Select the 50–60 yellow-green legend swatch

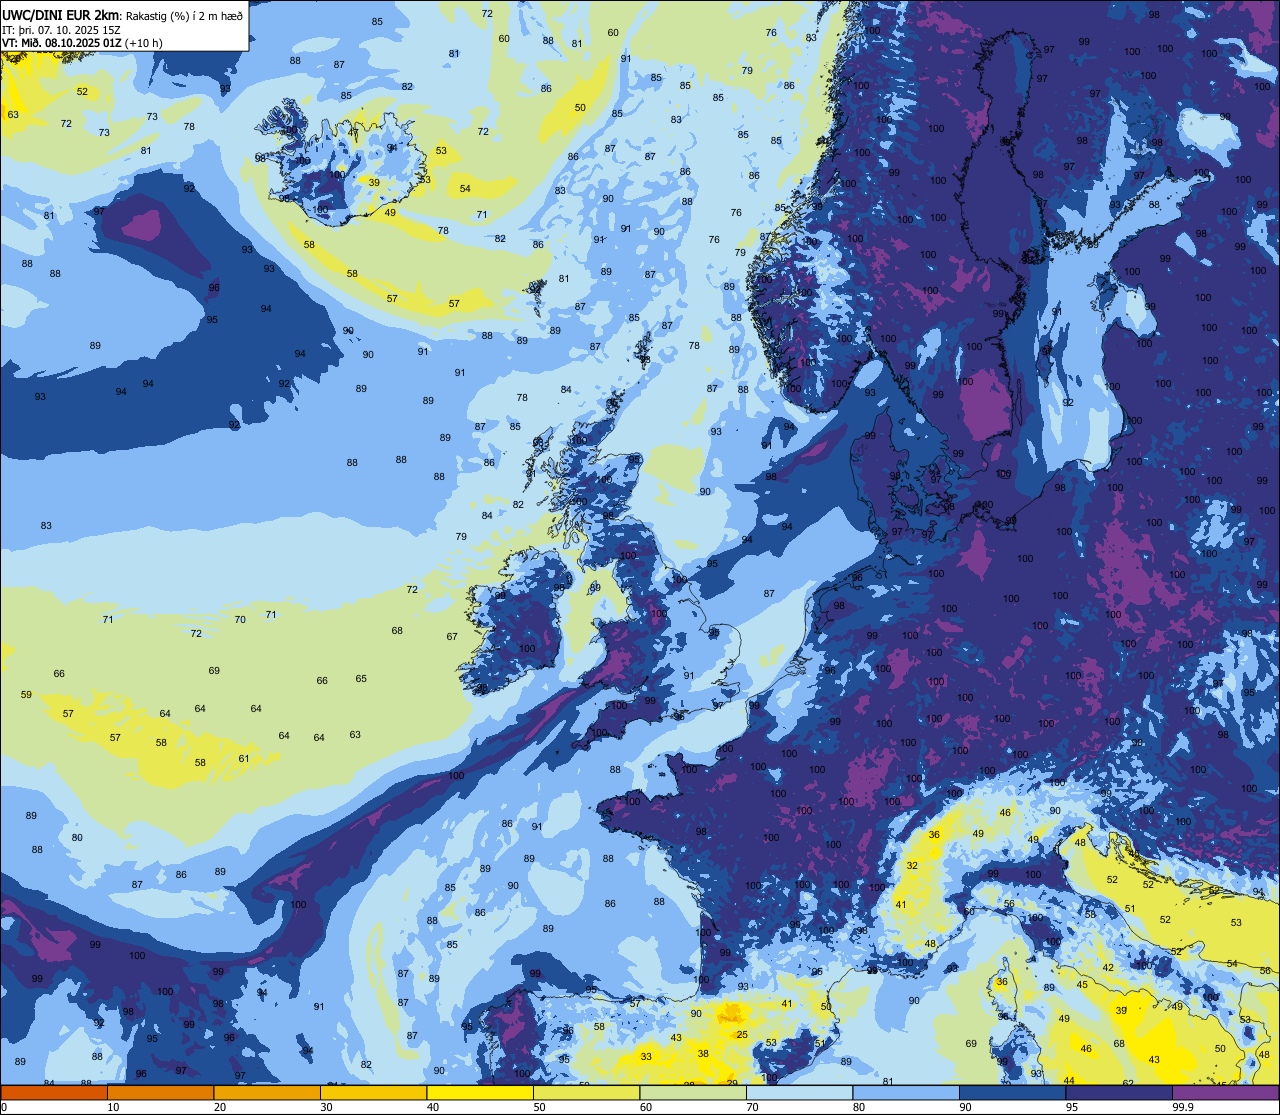point(586,1092)
